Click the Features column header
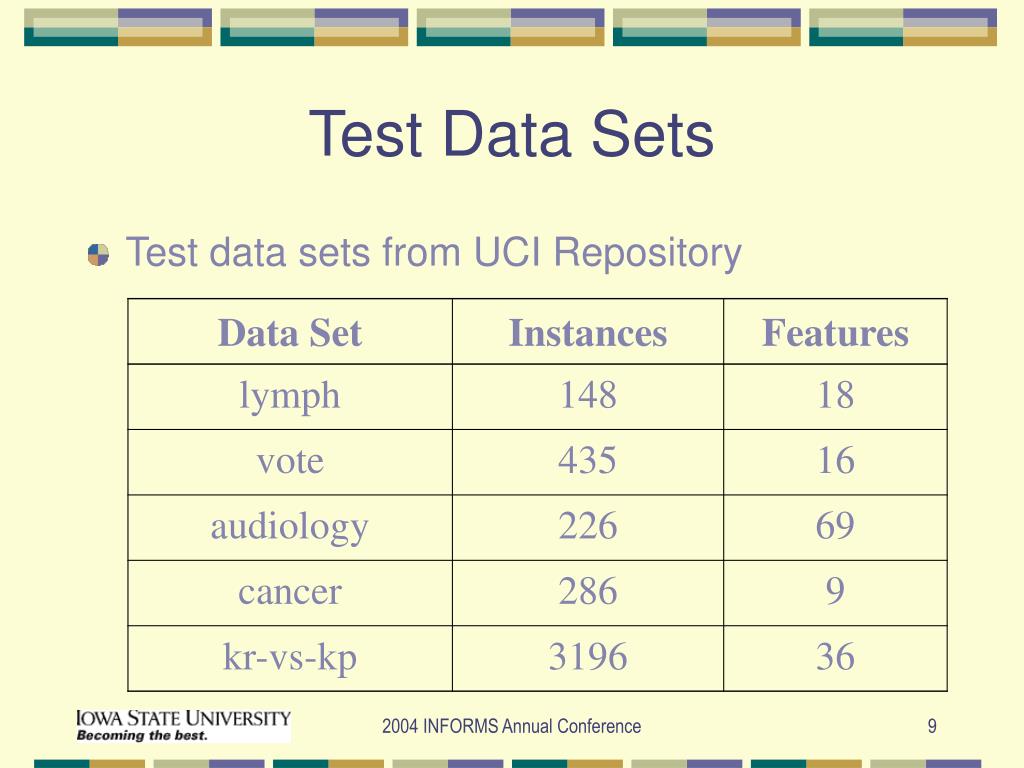 pyautogui.click(x=835, y=332)
